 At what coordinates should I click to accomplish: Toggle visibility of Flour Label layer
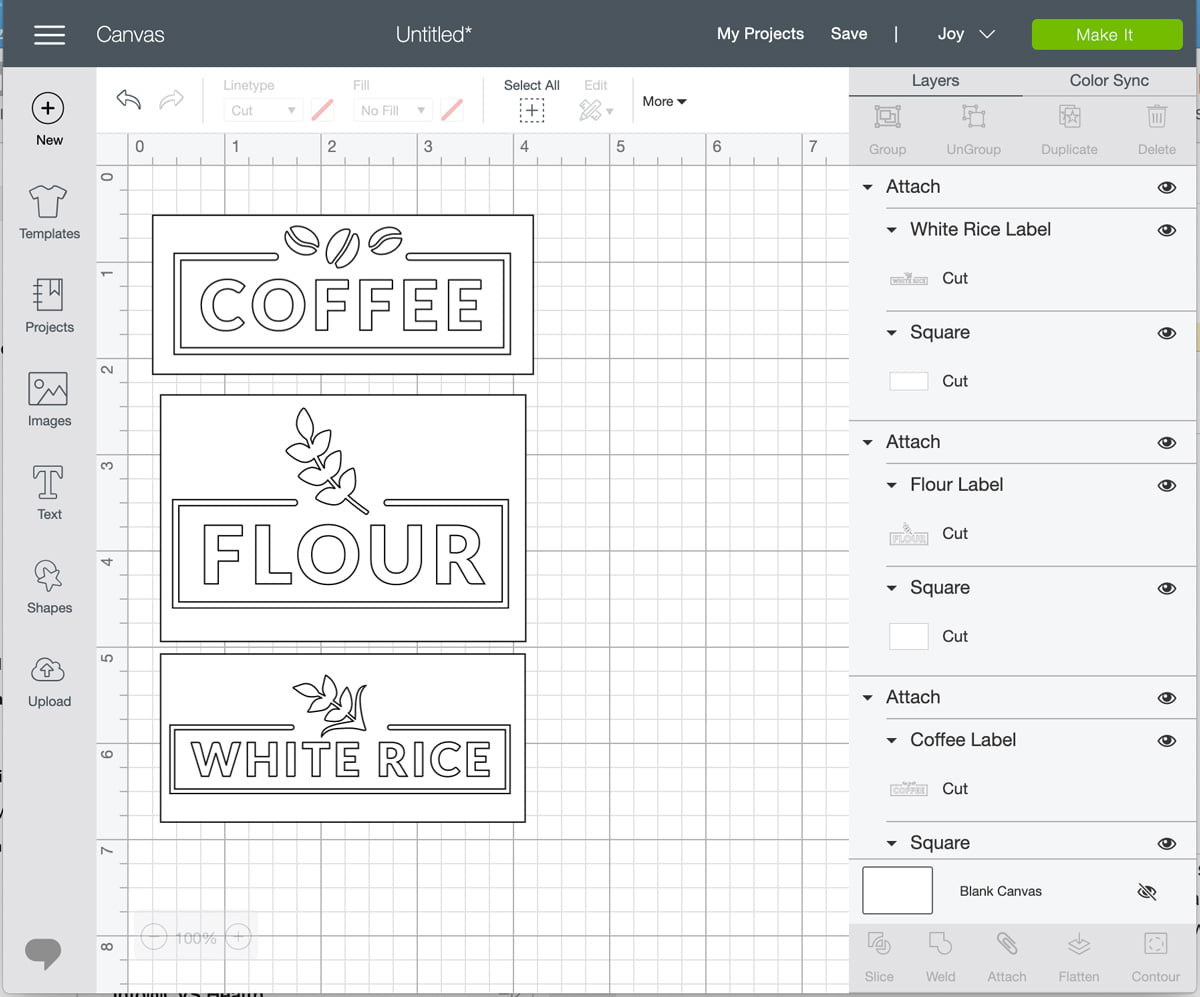(1166, 485)
